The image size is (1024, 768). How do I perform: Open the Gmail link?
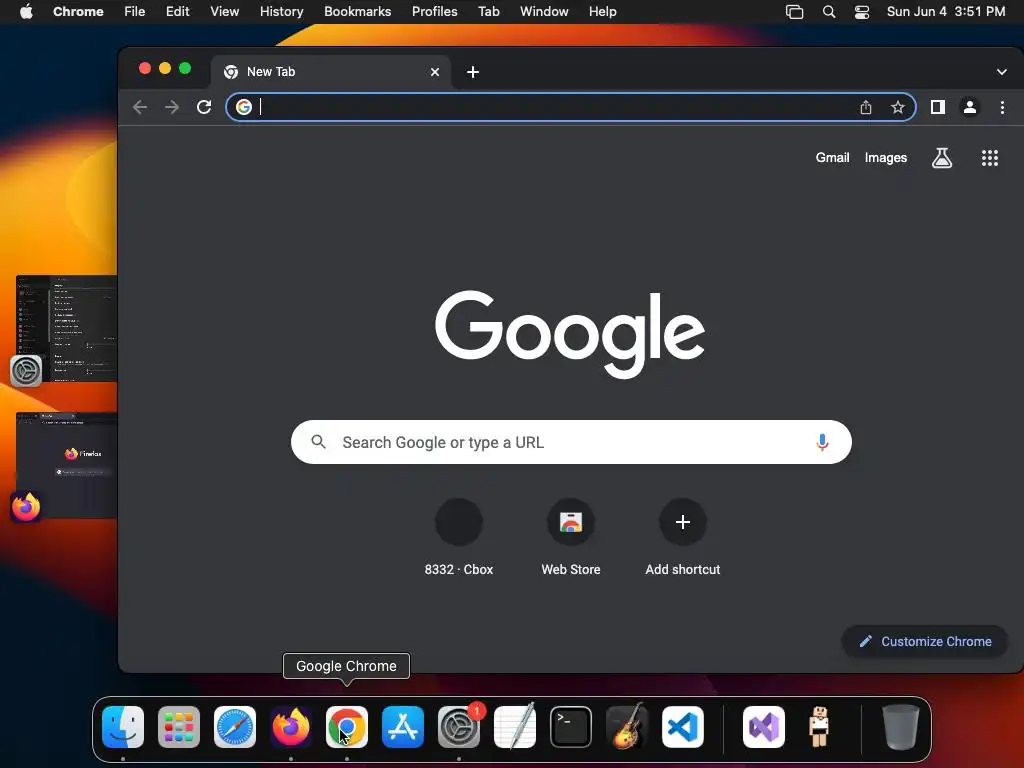832,157
